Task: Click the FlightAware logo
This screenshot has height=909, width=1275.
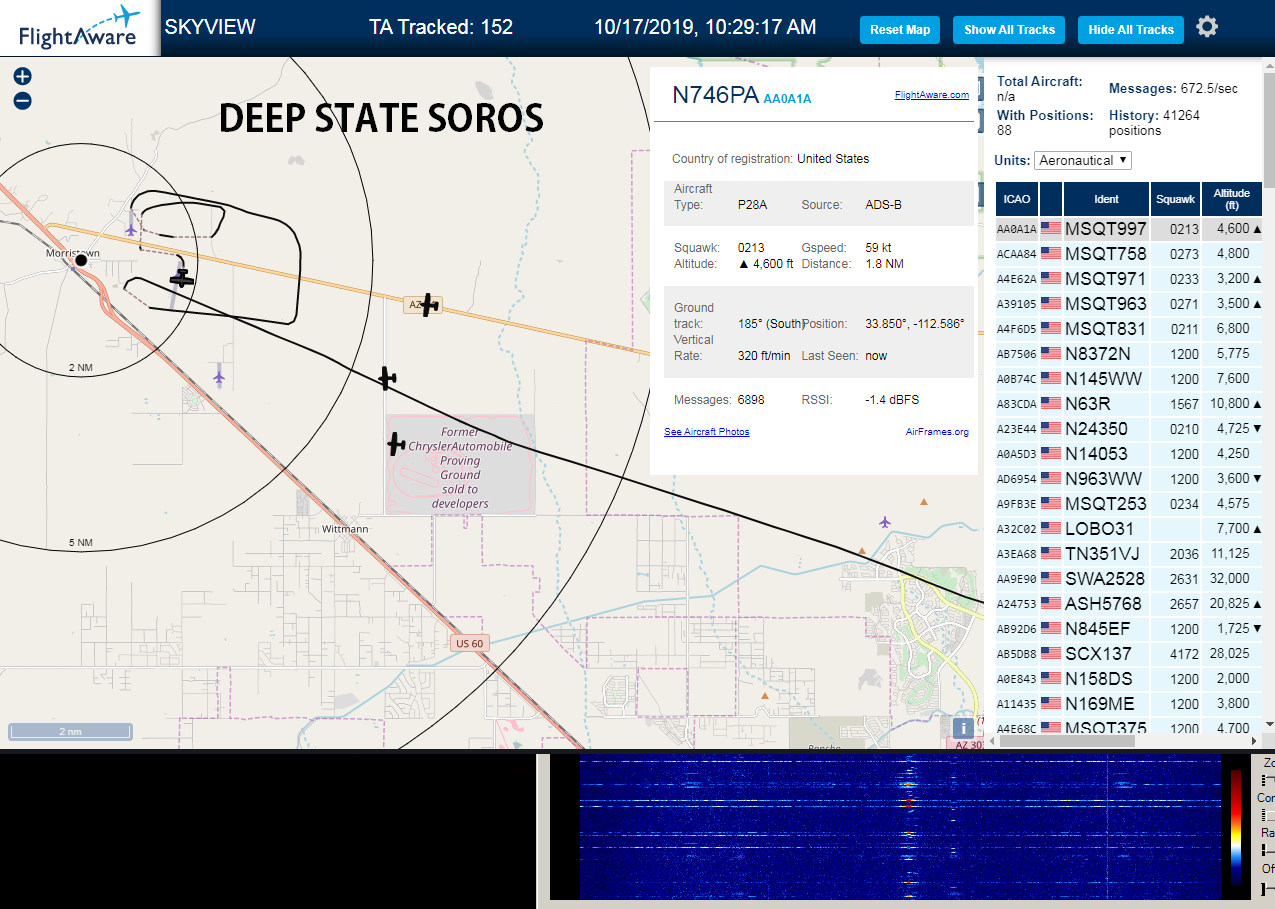Action: point(80,28)
